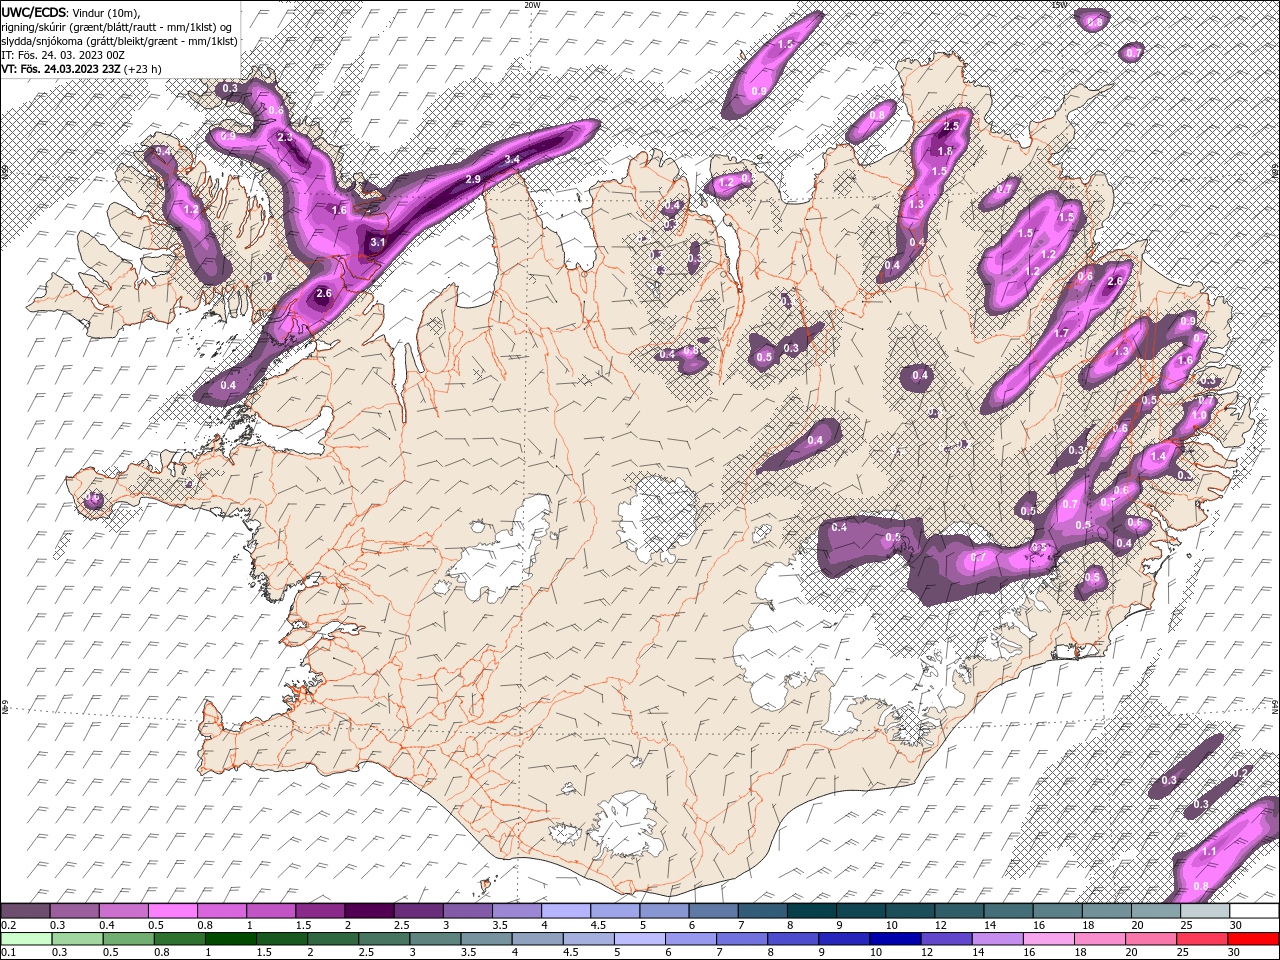1280x960 pixels.
Task: Click the bright pink 0.5 snow legend swatch
Action: coord(172,911)
